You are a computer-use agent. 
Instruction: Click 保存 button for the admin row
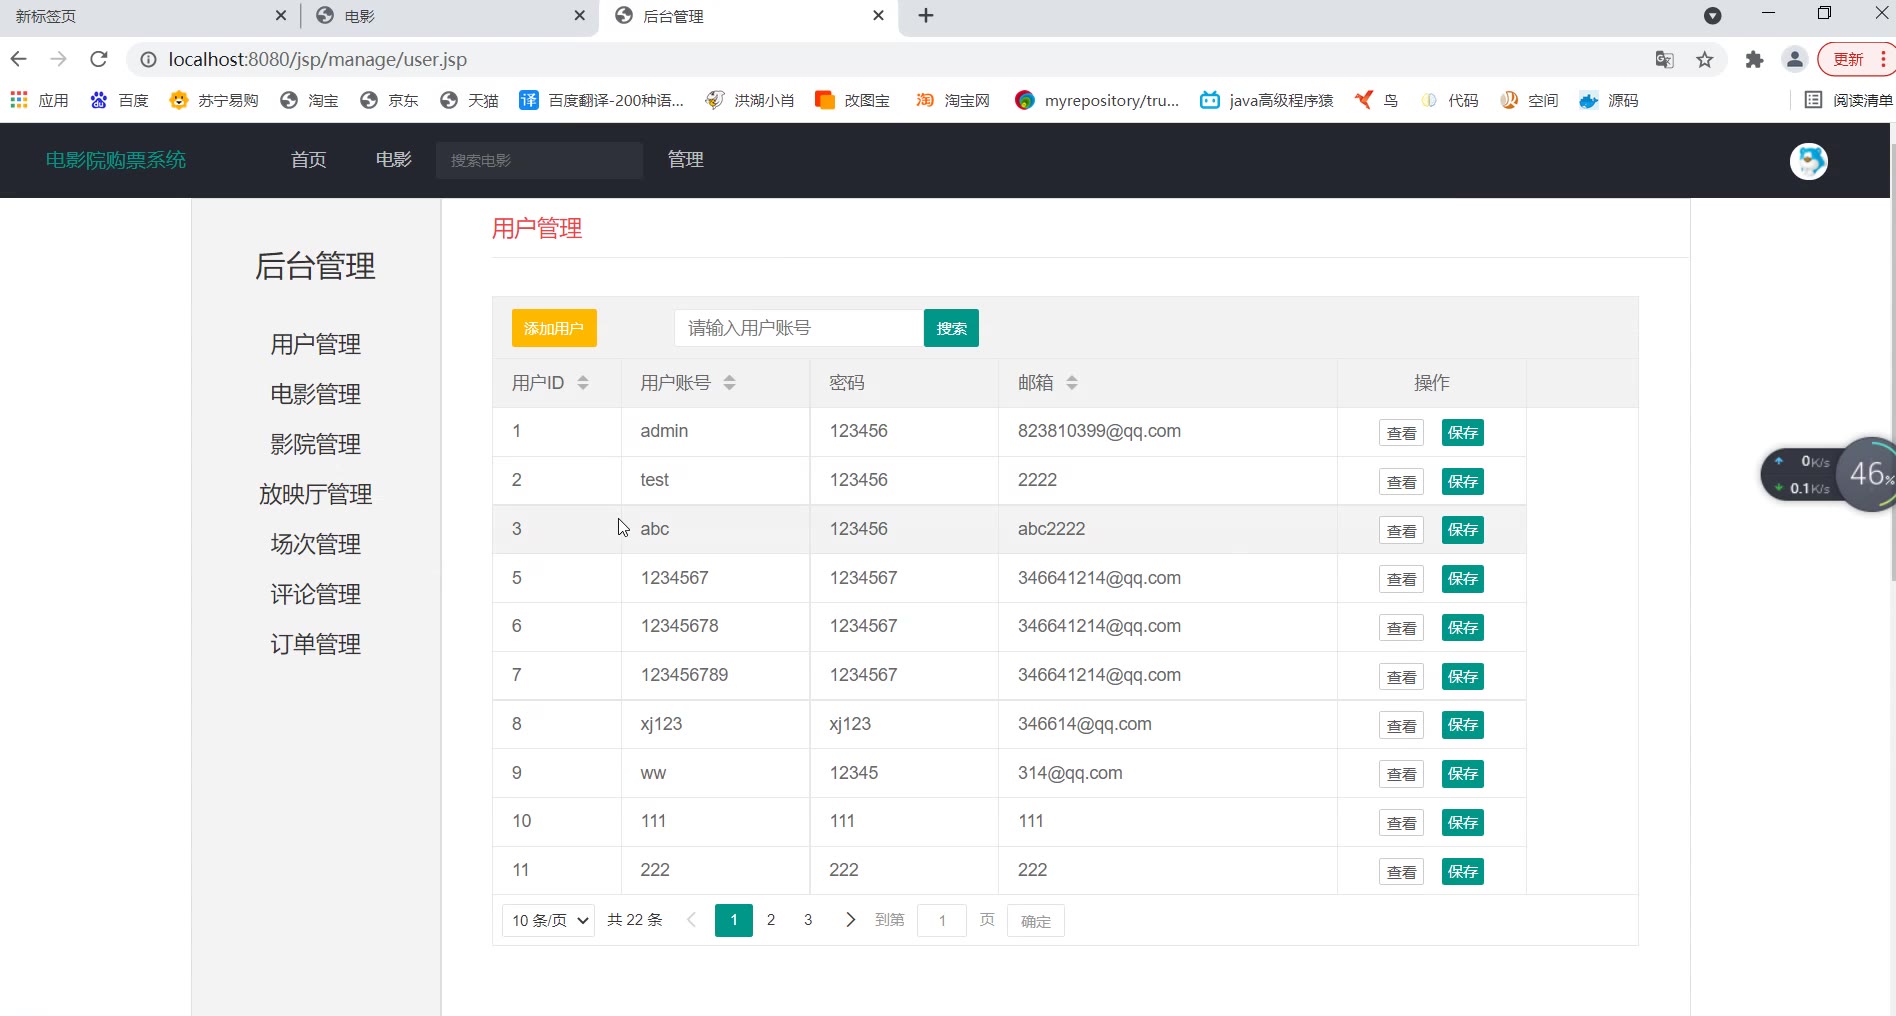[1462, 433]
